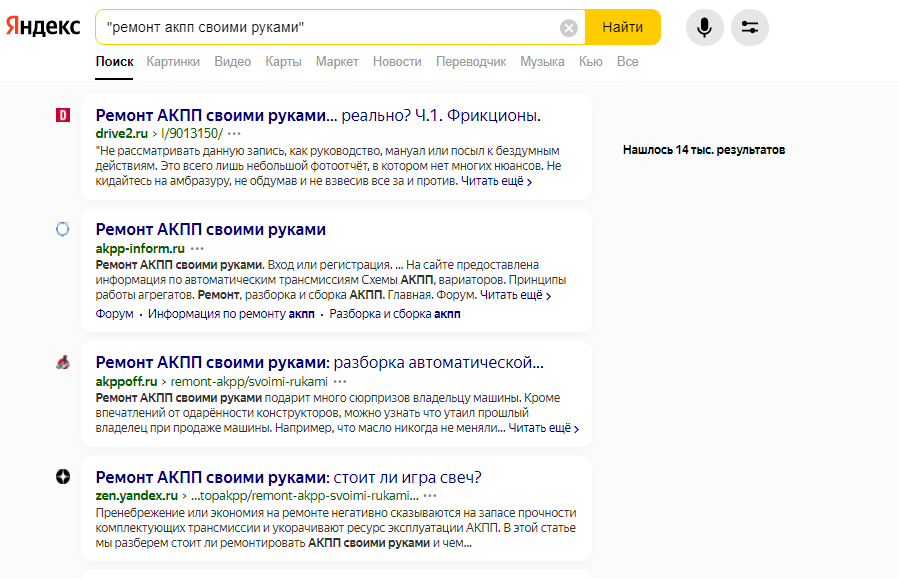Expand akppoff.ru snippet via Читать ещё

point(544,428)
